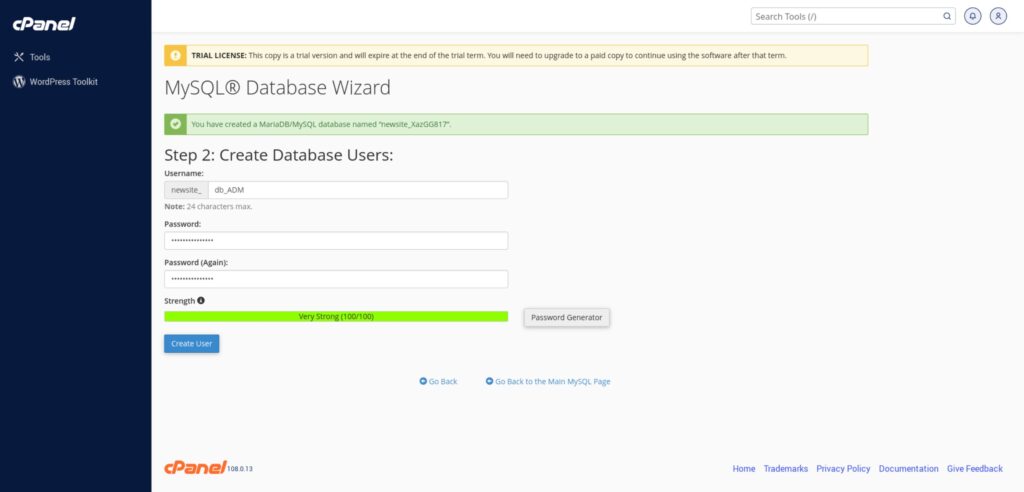Click the Go Back arrow icon

[x=423, y=382]
